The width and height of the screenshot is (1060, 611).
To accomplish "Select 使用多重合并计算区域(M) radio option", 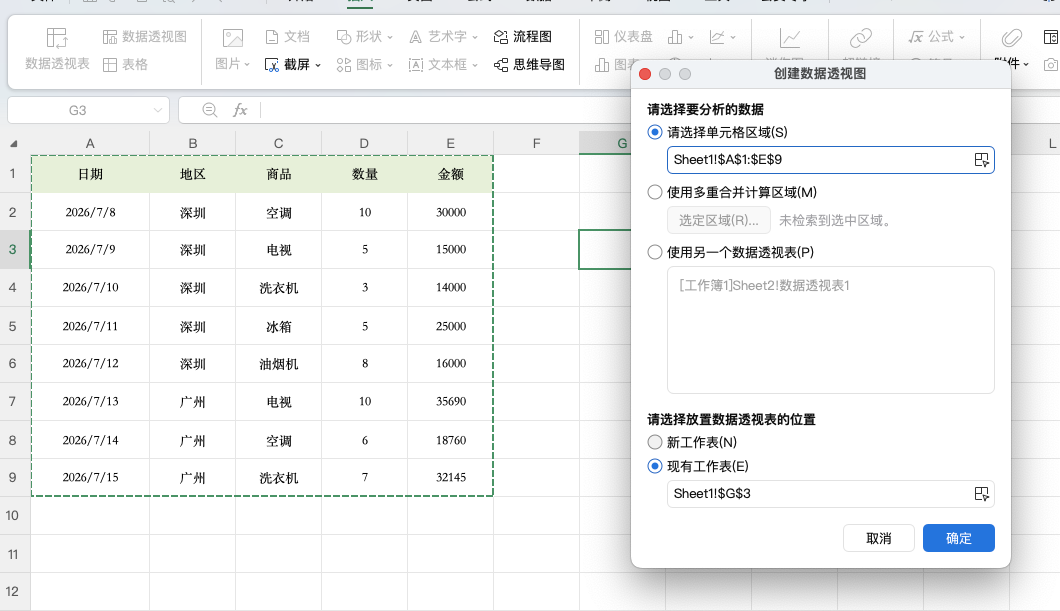I will click(654, 193).
